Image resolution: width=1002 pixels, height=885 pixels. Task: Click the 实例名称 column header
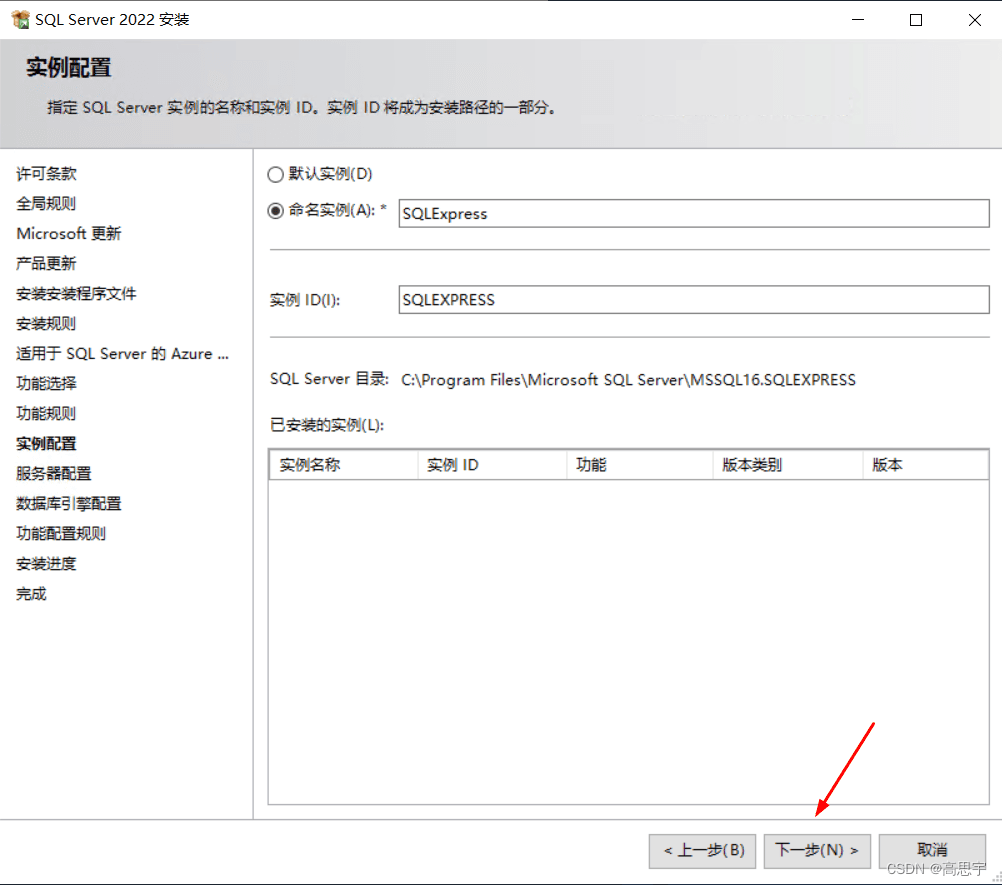344,465
